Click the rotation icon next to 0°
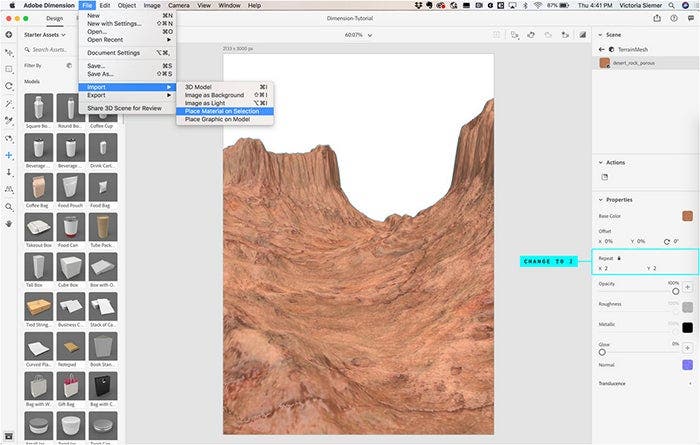 [x=667, y=241]
